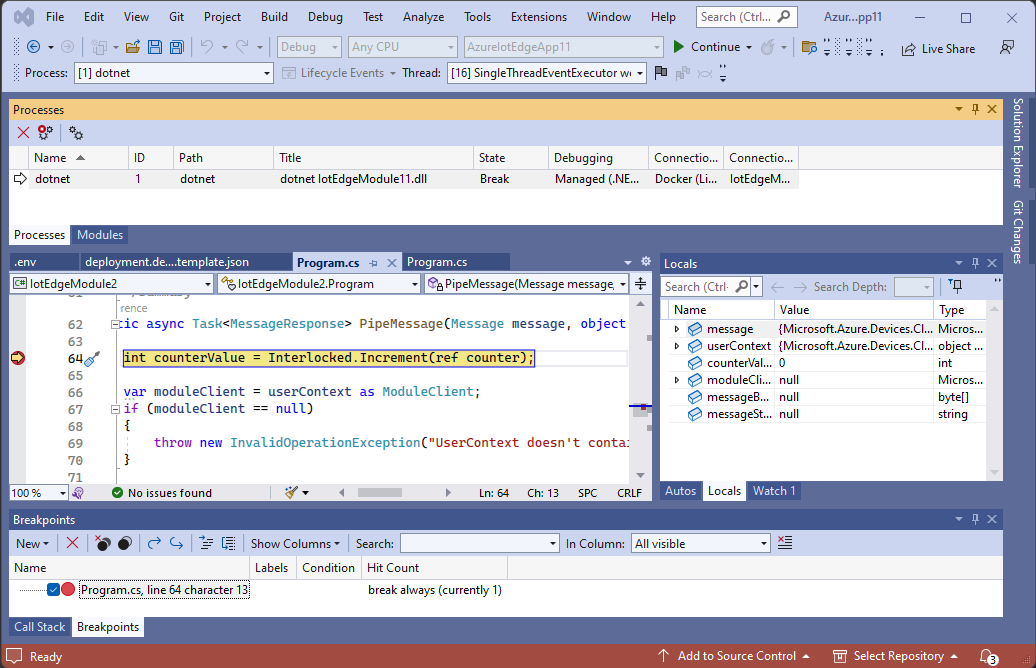
Task: Click the Attach to Process icon in Processes panel
Action: (44, 132)
